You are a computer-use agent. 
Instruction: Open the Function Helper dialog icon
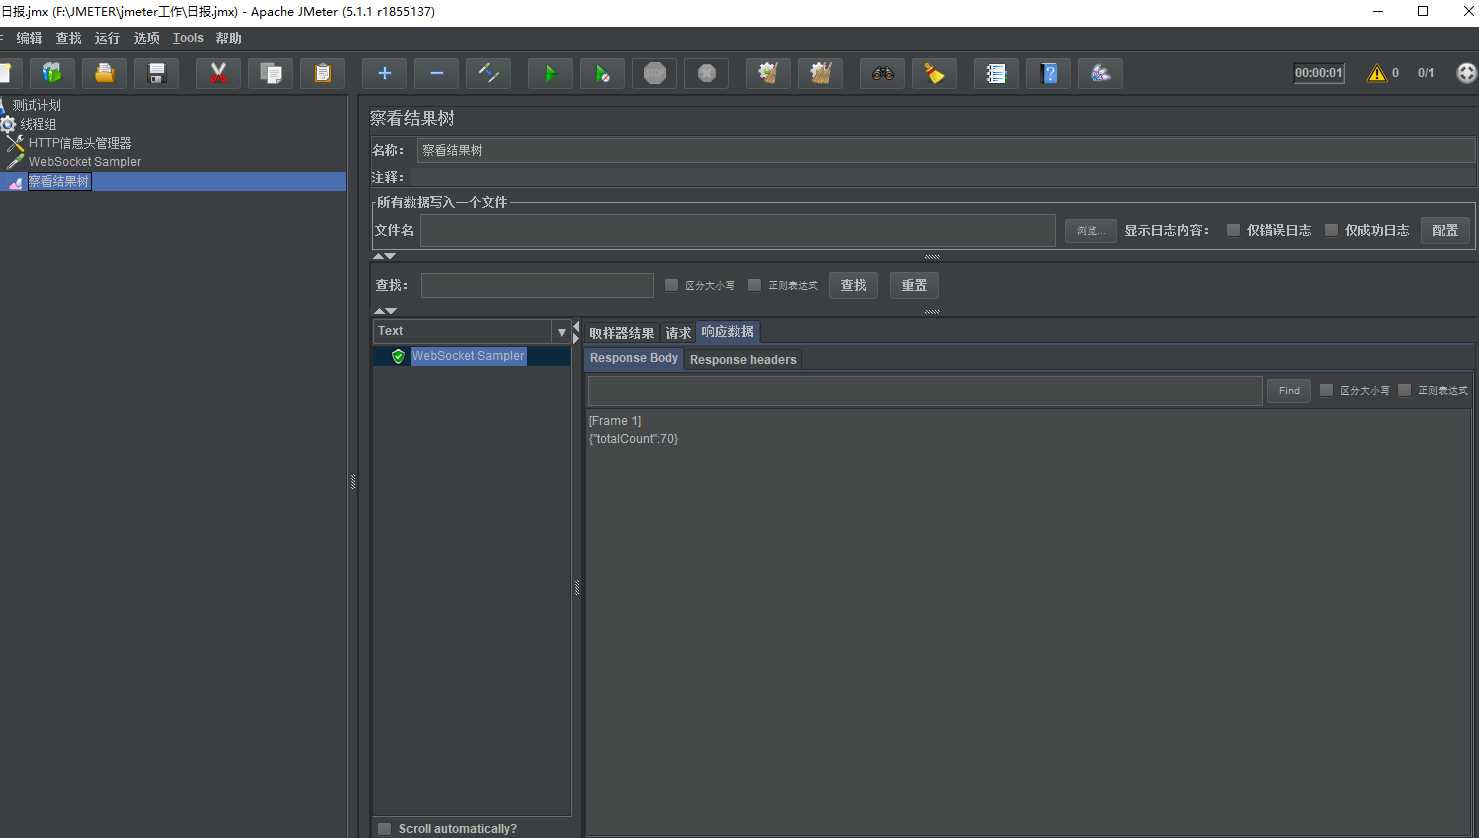(996, 73)
